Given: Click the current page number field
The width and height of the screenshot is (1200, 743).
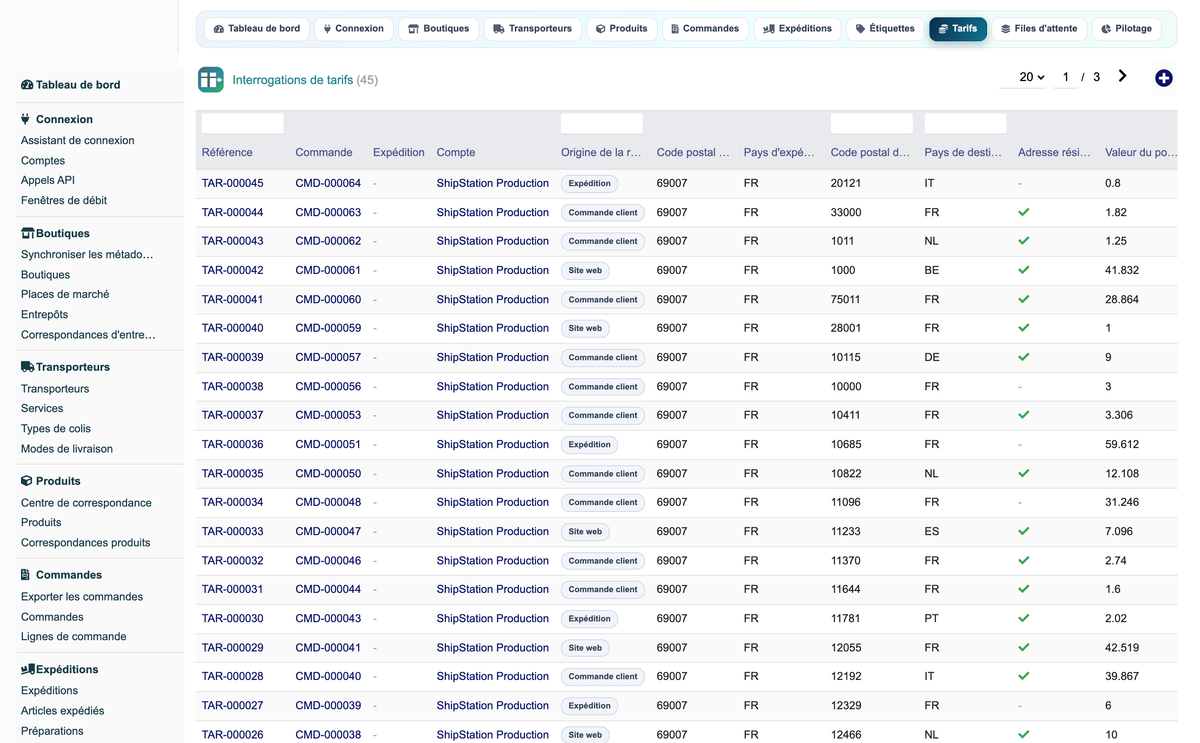Looking at the screenshot, I should (x=1066, y=77).
